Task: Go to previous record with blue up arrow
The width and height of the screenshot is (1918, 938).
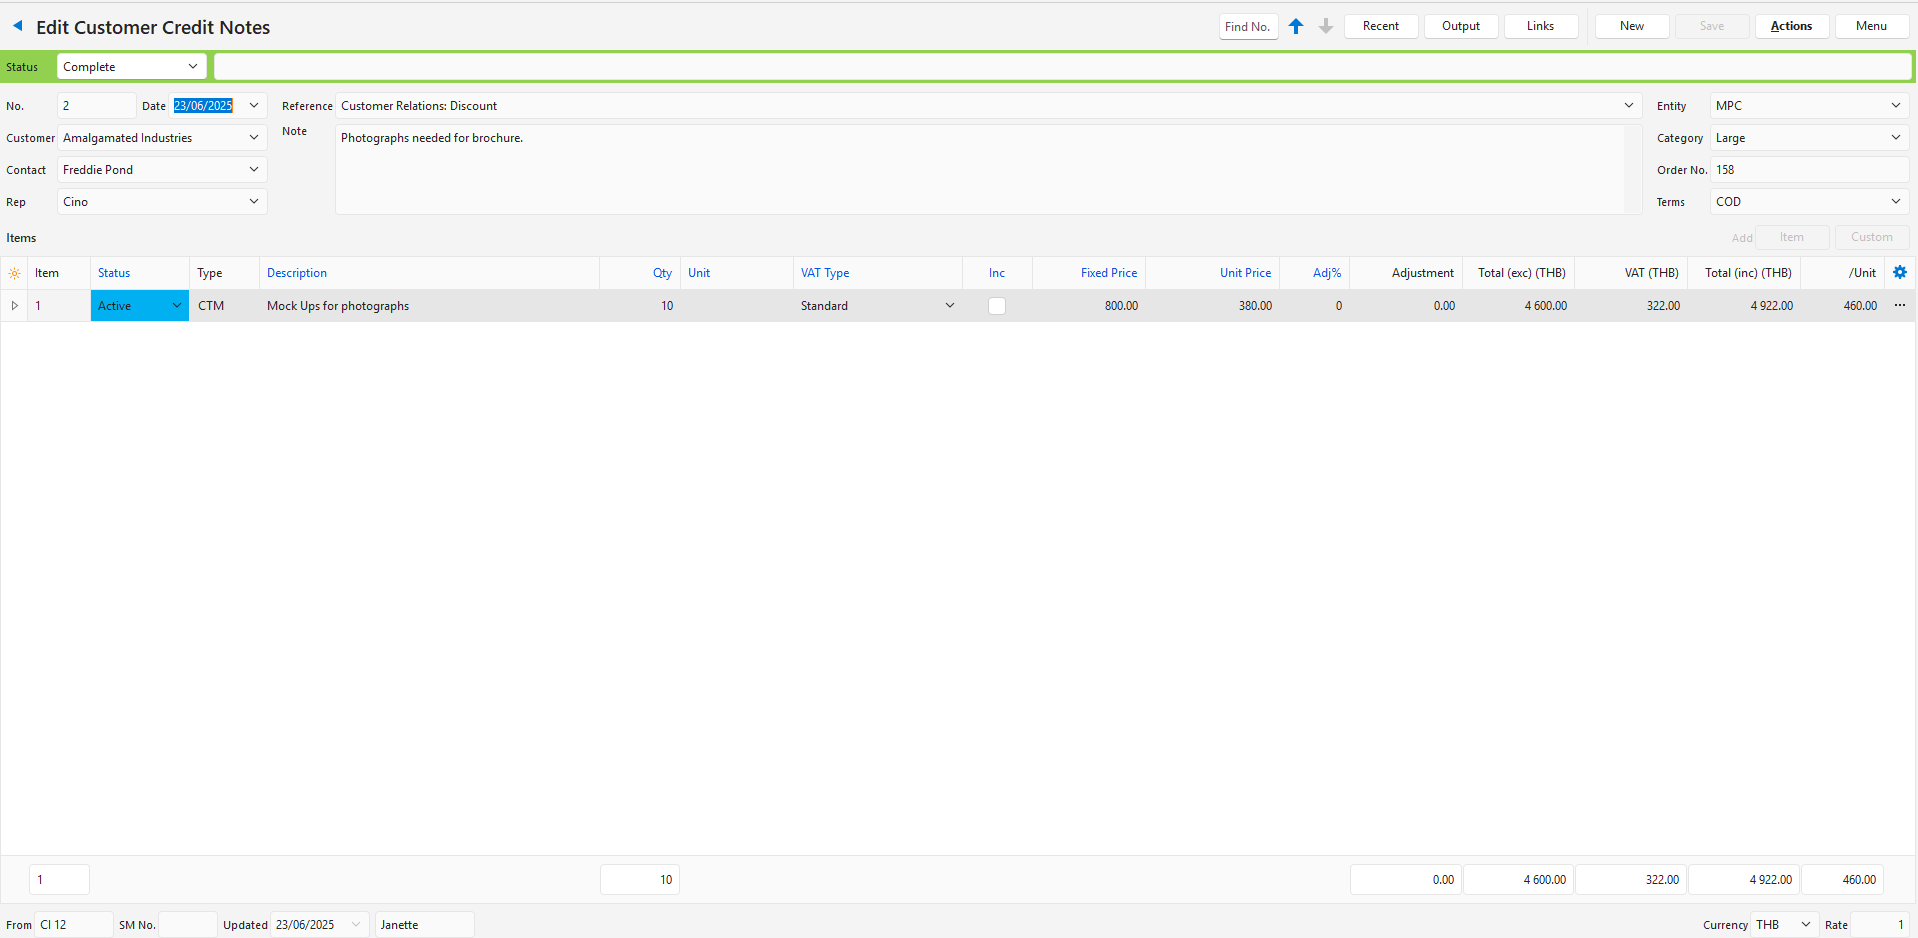Action: click(x=1296, y=26)
